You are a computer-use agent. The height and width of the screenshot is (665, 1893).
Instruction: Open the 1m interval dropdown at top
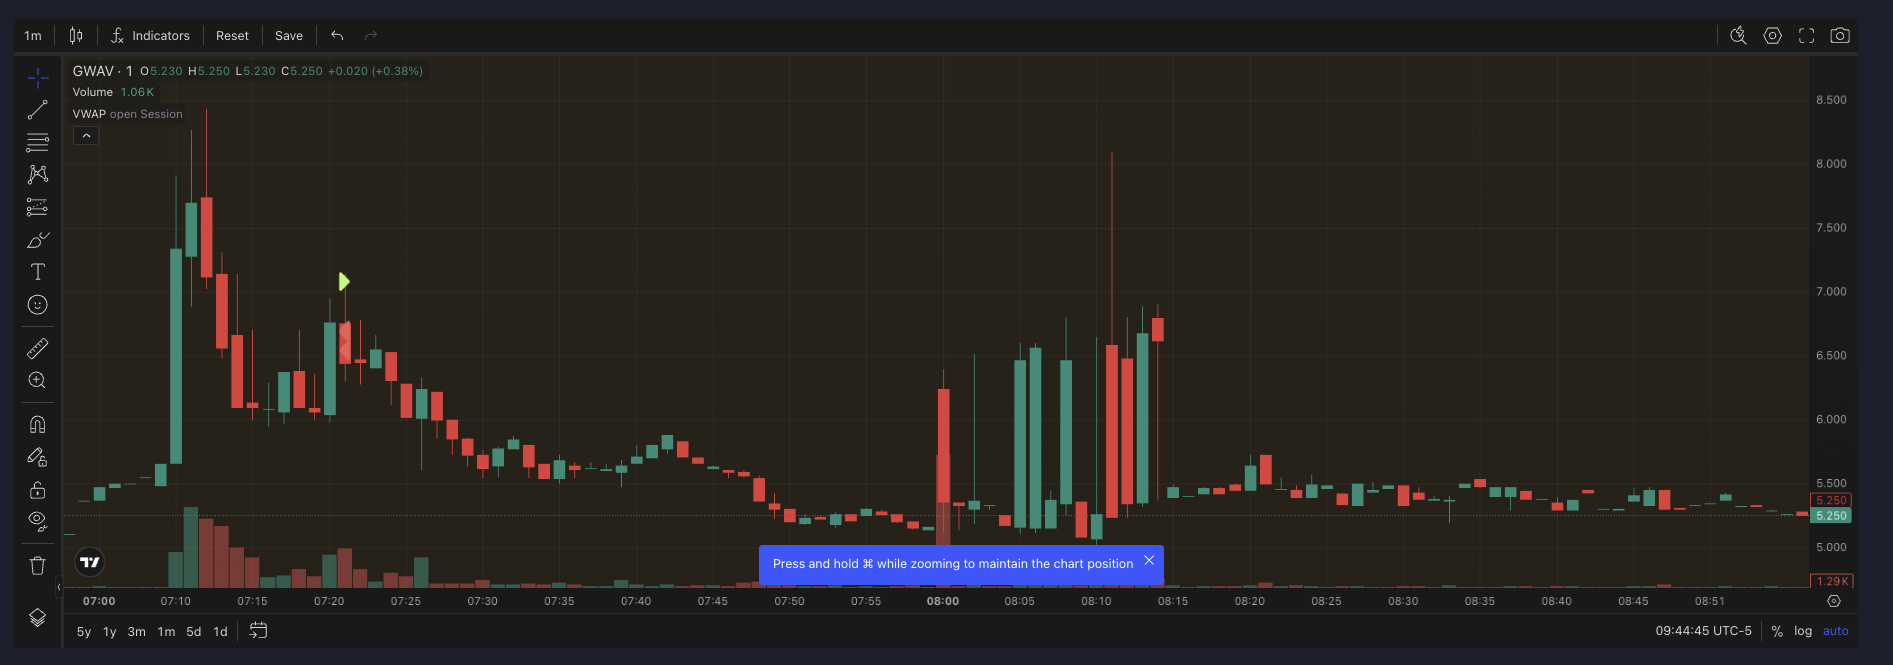pos(33,36)
